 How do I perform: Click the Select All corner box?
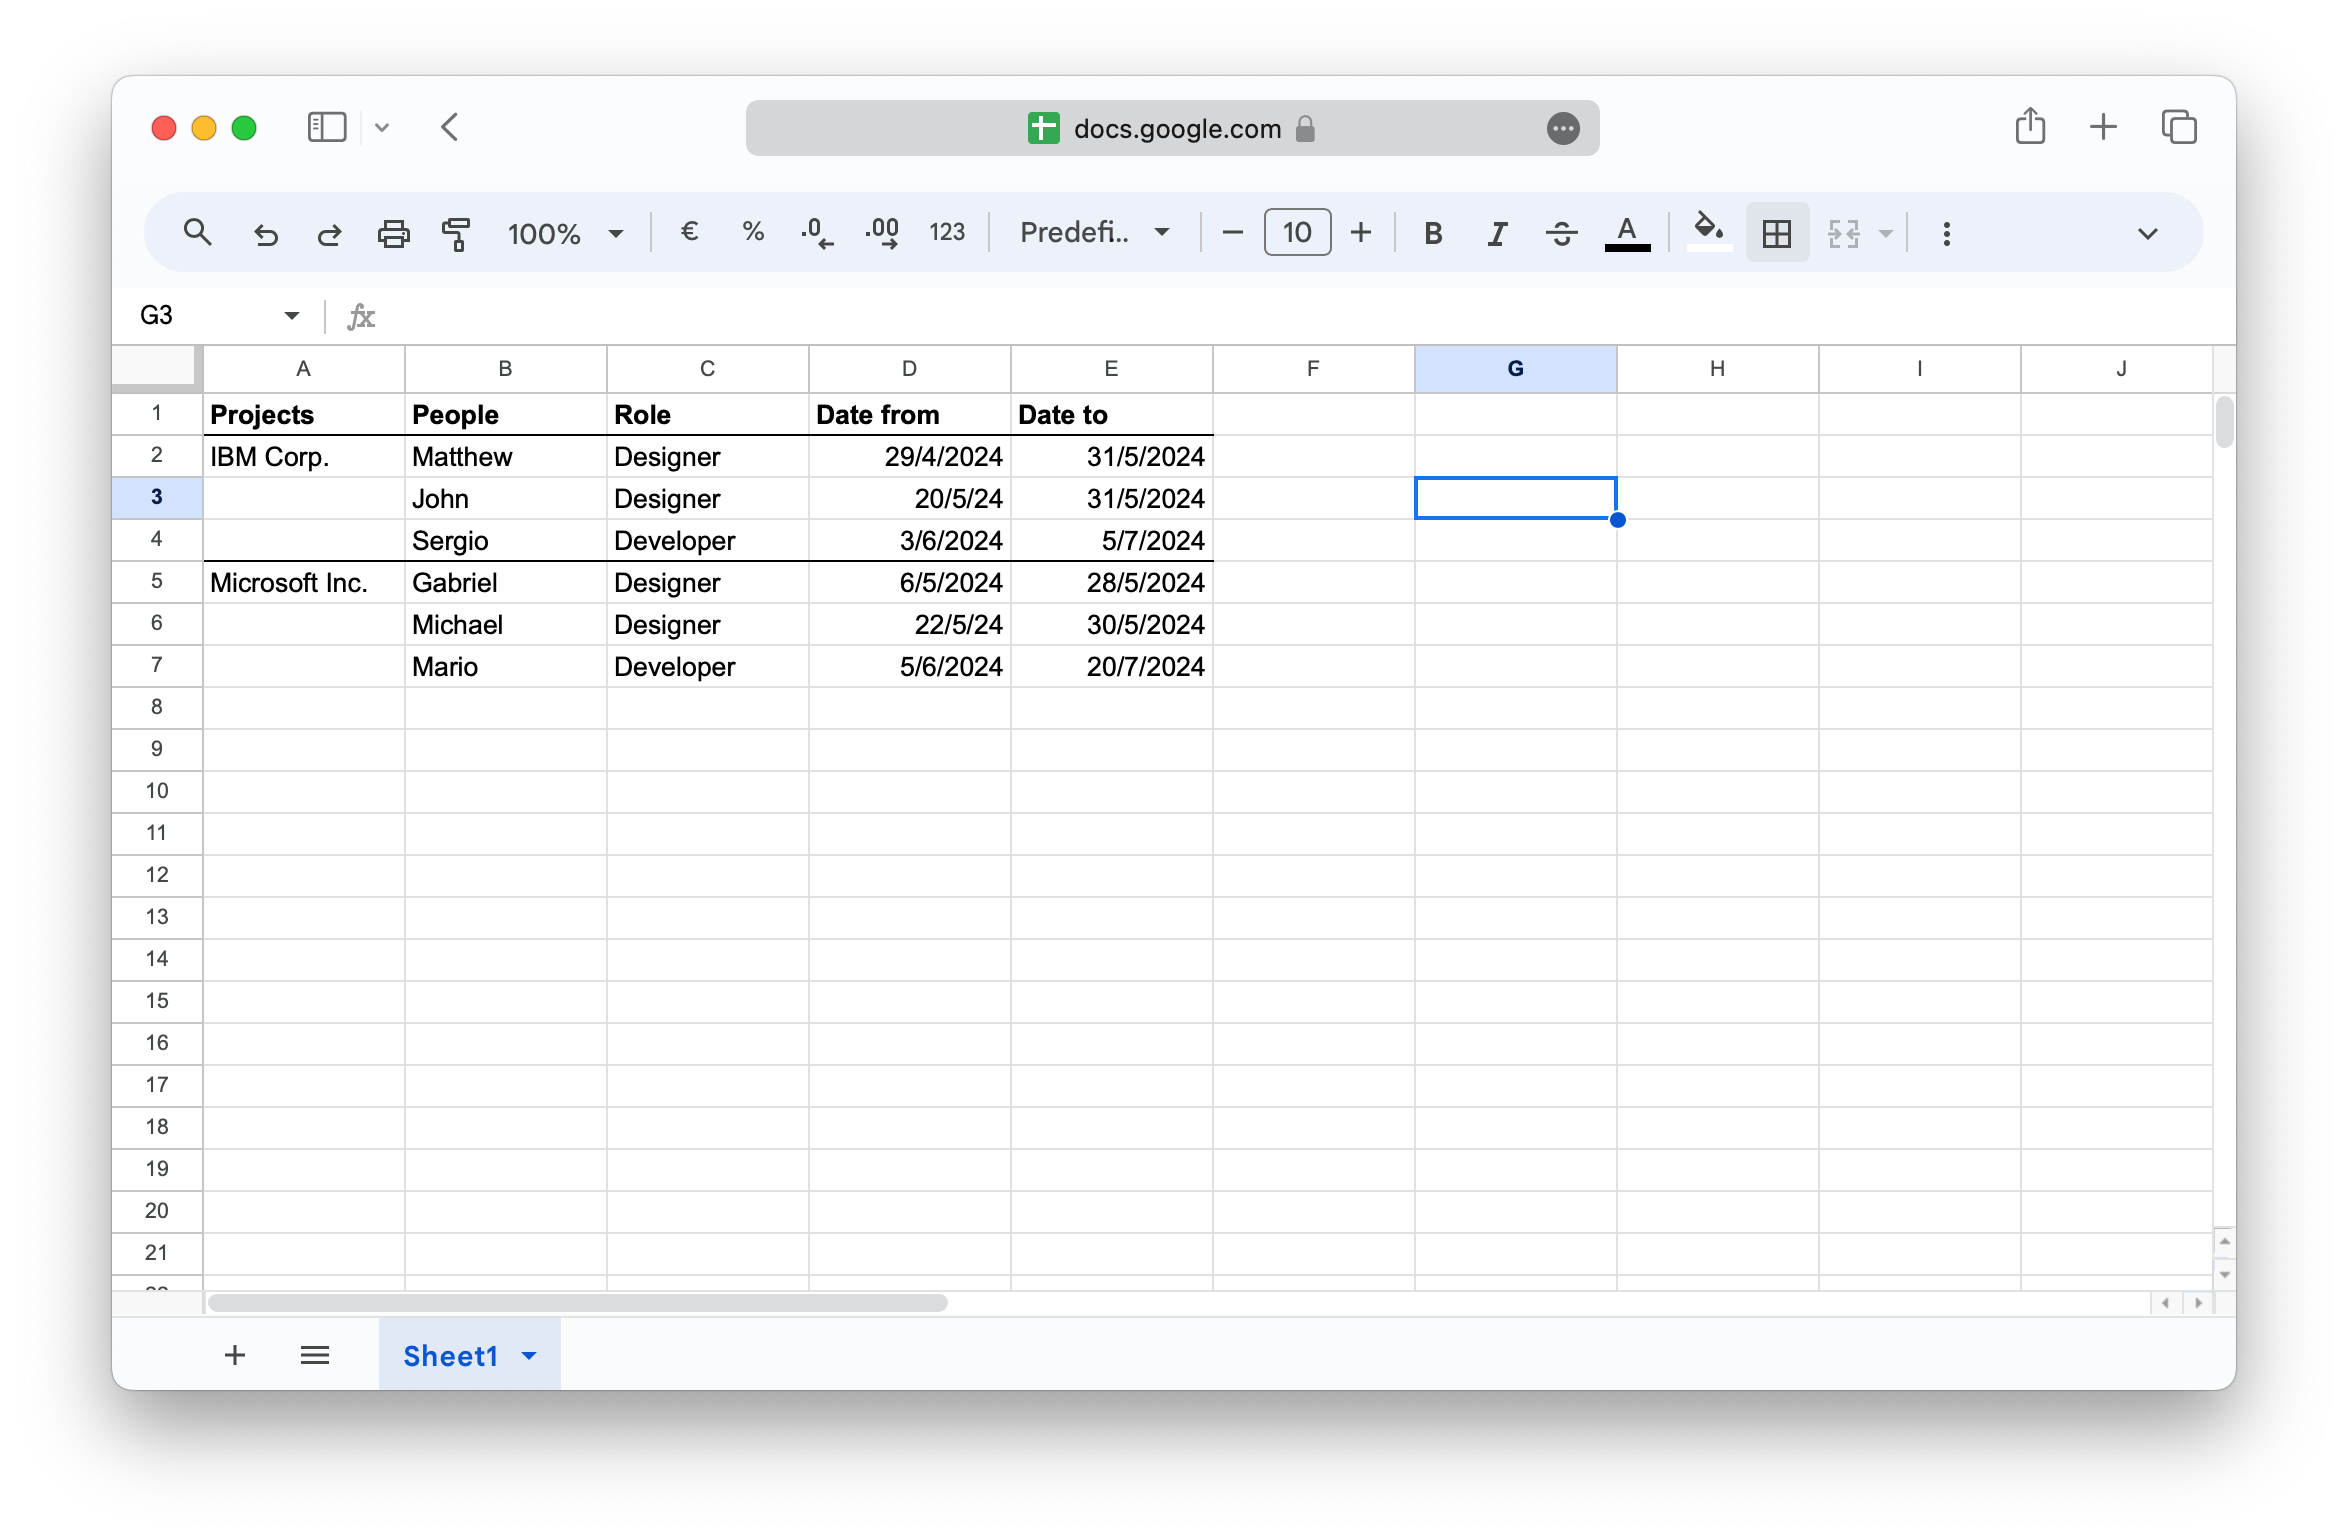tap(157, 367)
